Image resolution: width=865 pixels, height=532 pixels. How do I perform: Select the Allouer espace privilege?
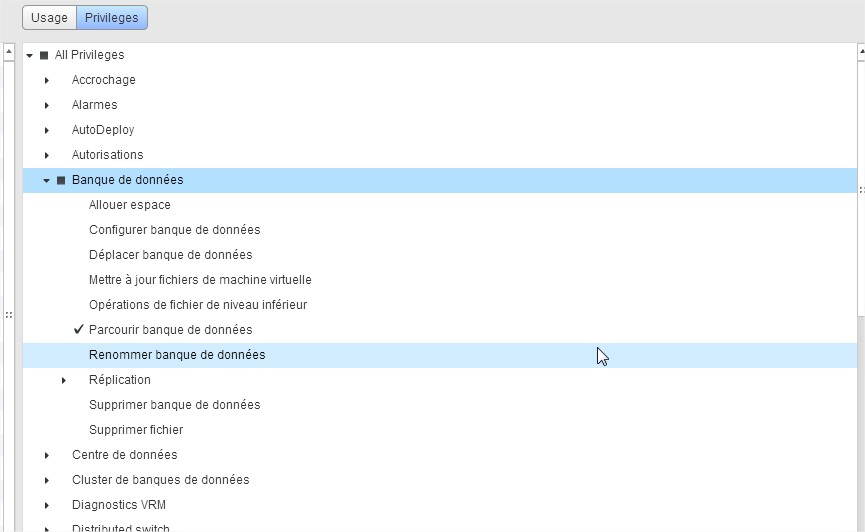(130, 205)
